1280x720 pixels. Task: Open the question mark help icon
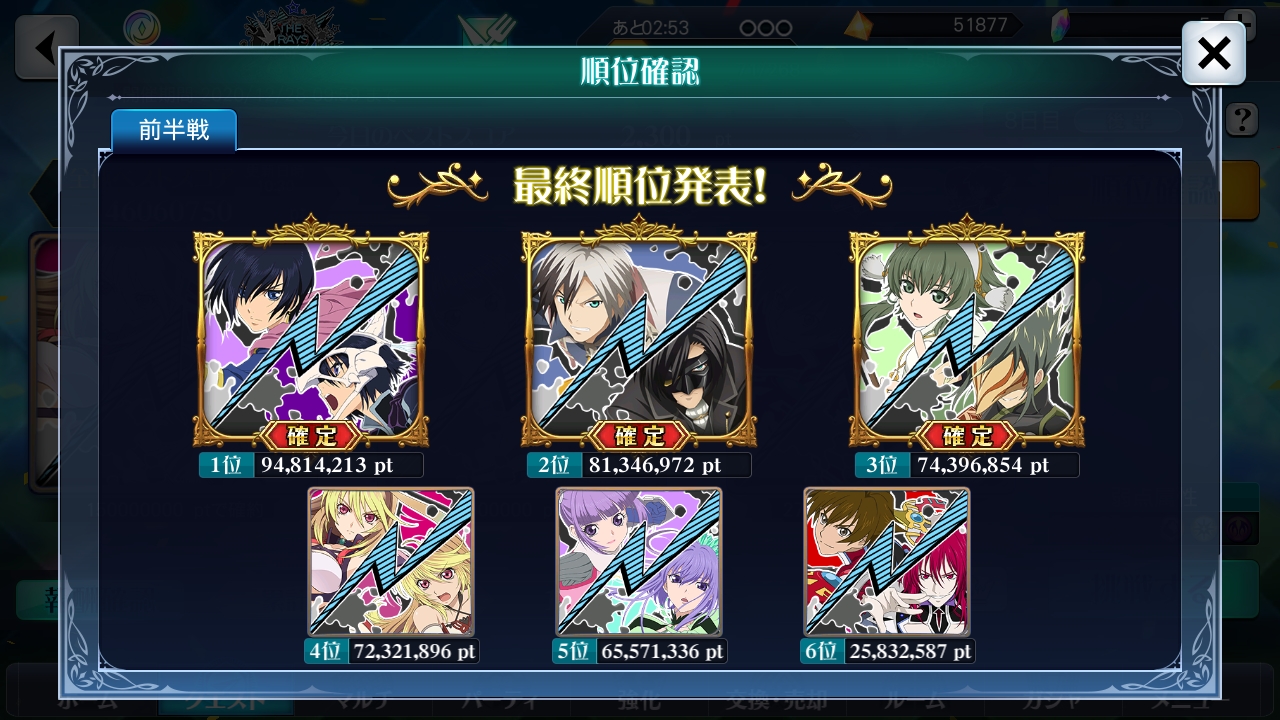pyautogui.click(x=1241, y=120)
